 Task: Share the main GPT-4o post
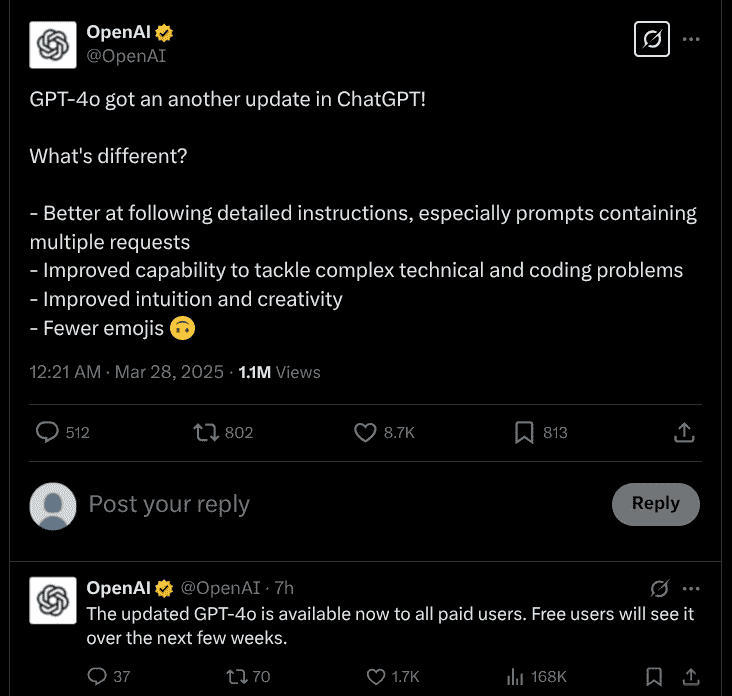click(684, 432)
